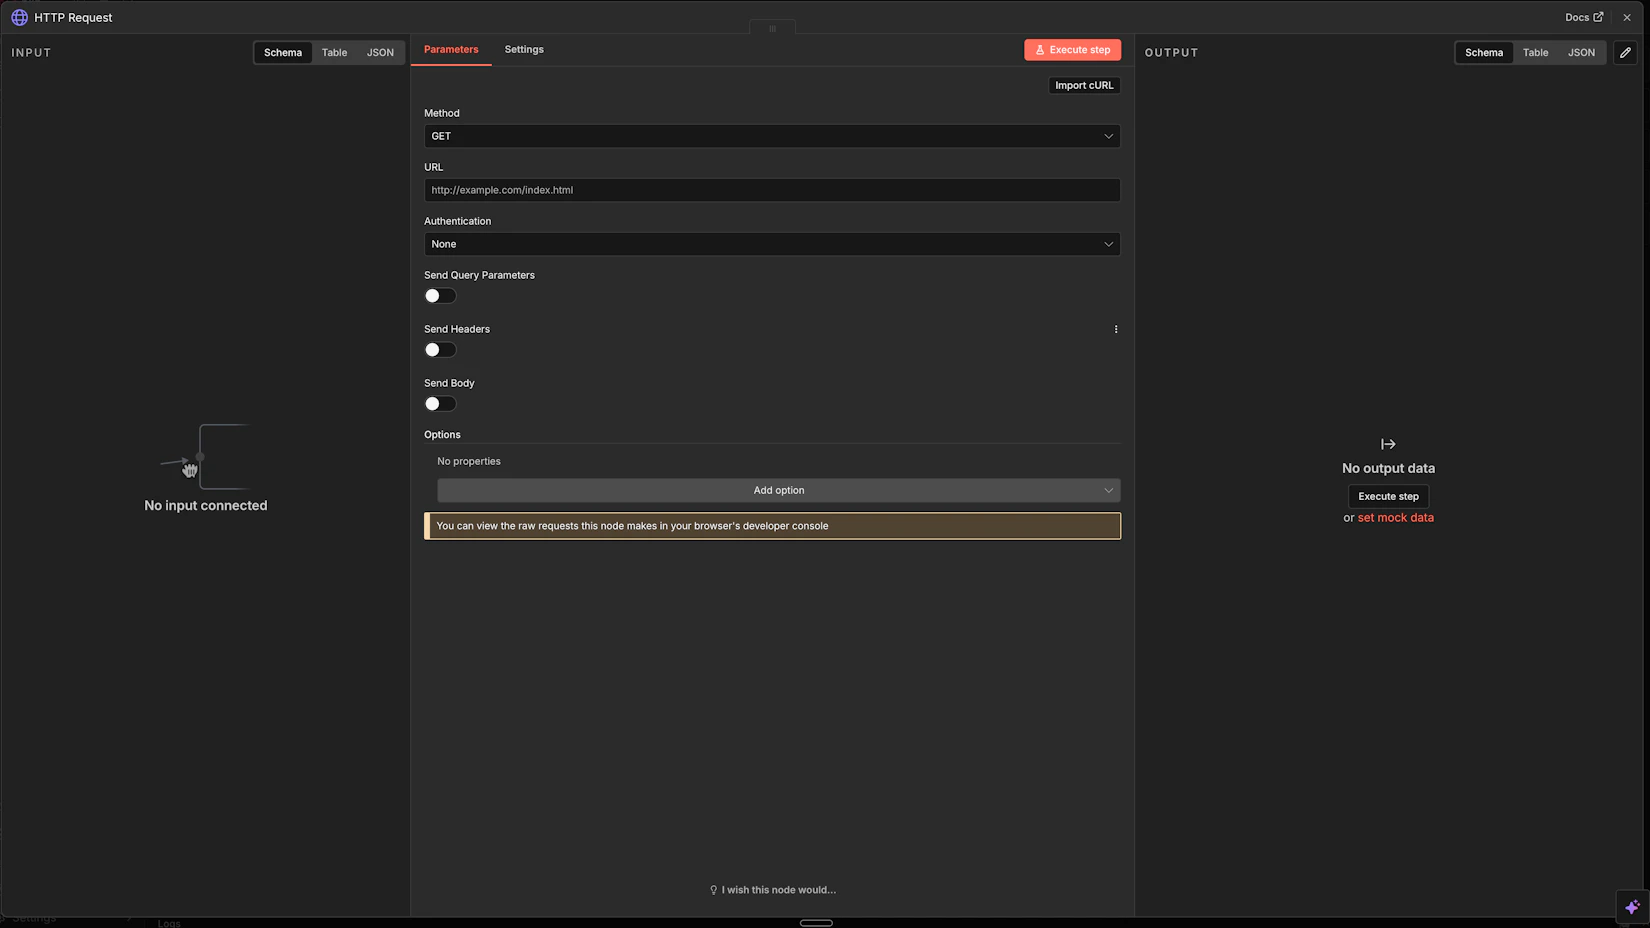Click the output arrow icon
This screenshot has width=1650, height=928.
[1388, 444]
